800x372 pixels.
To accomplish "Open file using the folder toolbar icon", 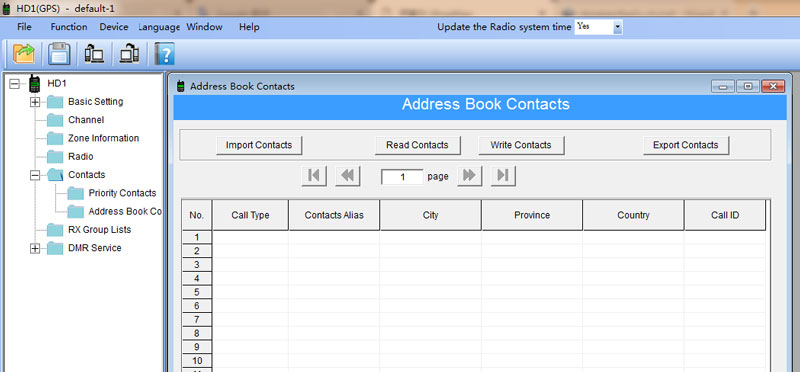I will pyautogui.click(x=23, y=53).
